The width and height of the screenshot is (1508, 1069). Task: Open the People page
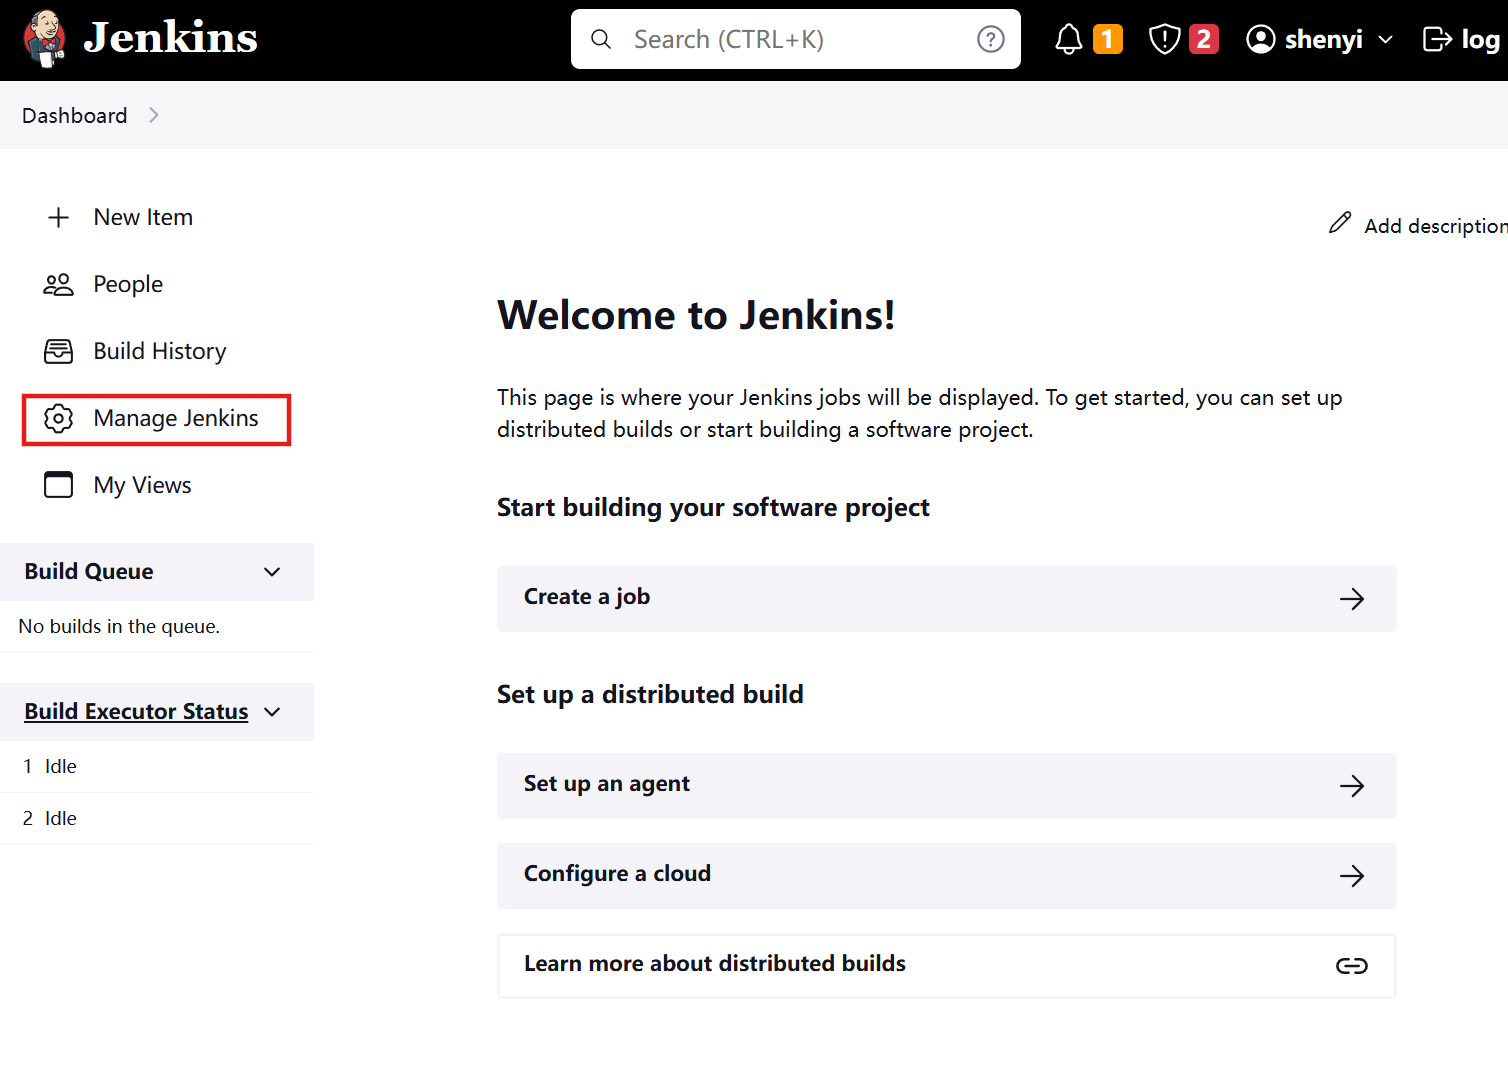[128, 284]
